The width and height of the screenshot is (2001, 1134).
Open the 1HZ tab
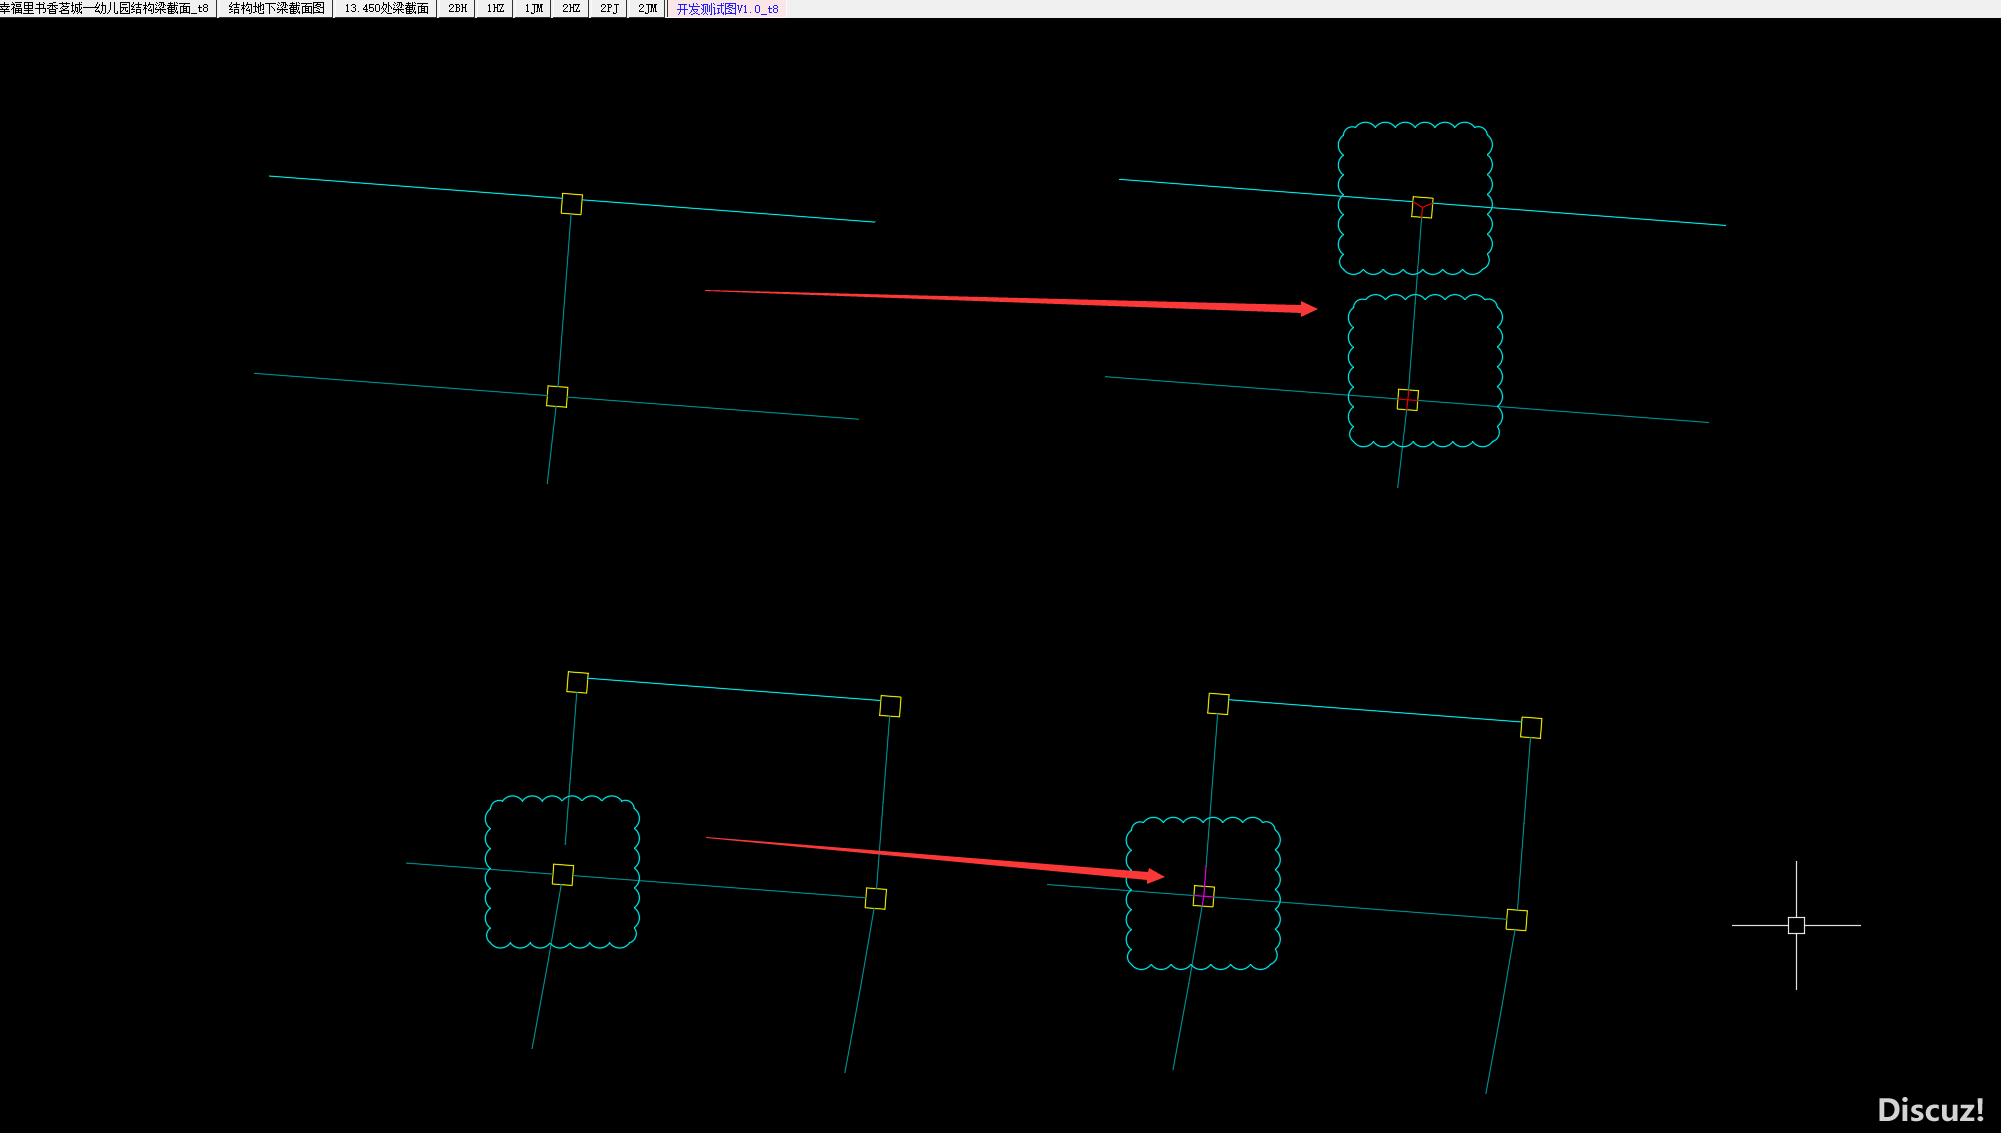click(495, 9)
